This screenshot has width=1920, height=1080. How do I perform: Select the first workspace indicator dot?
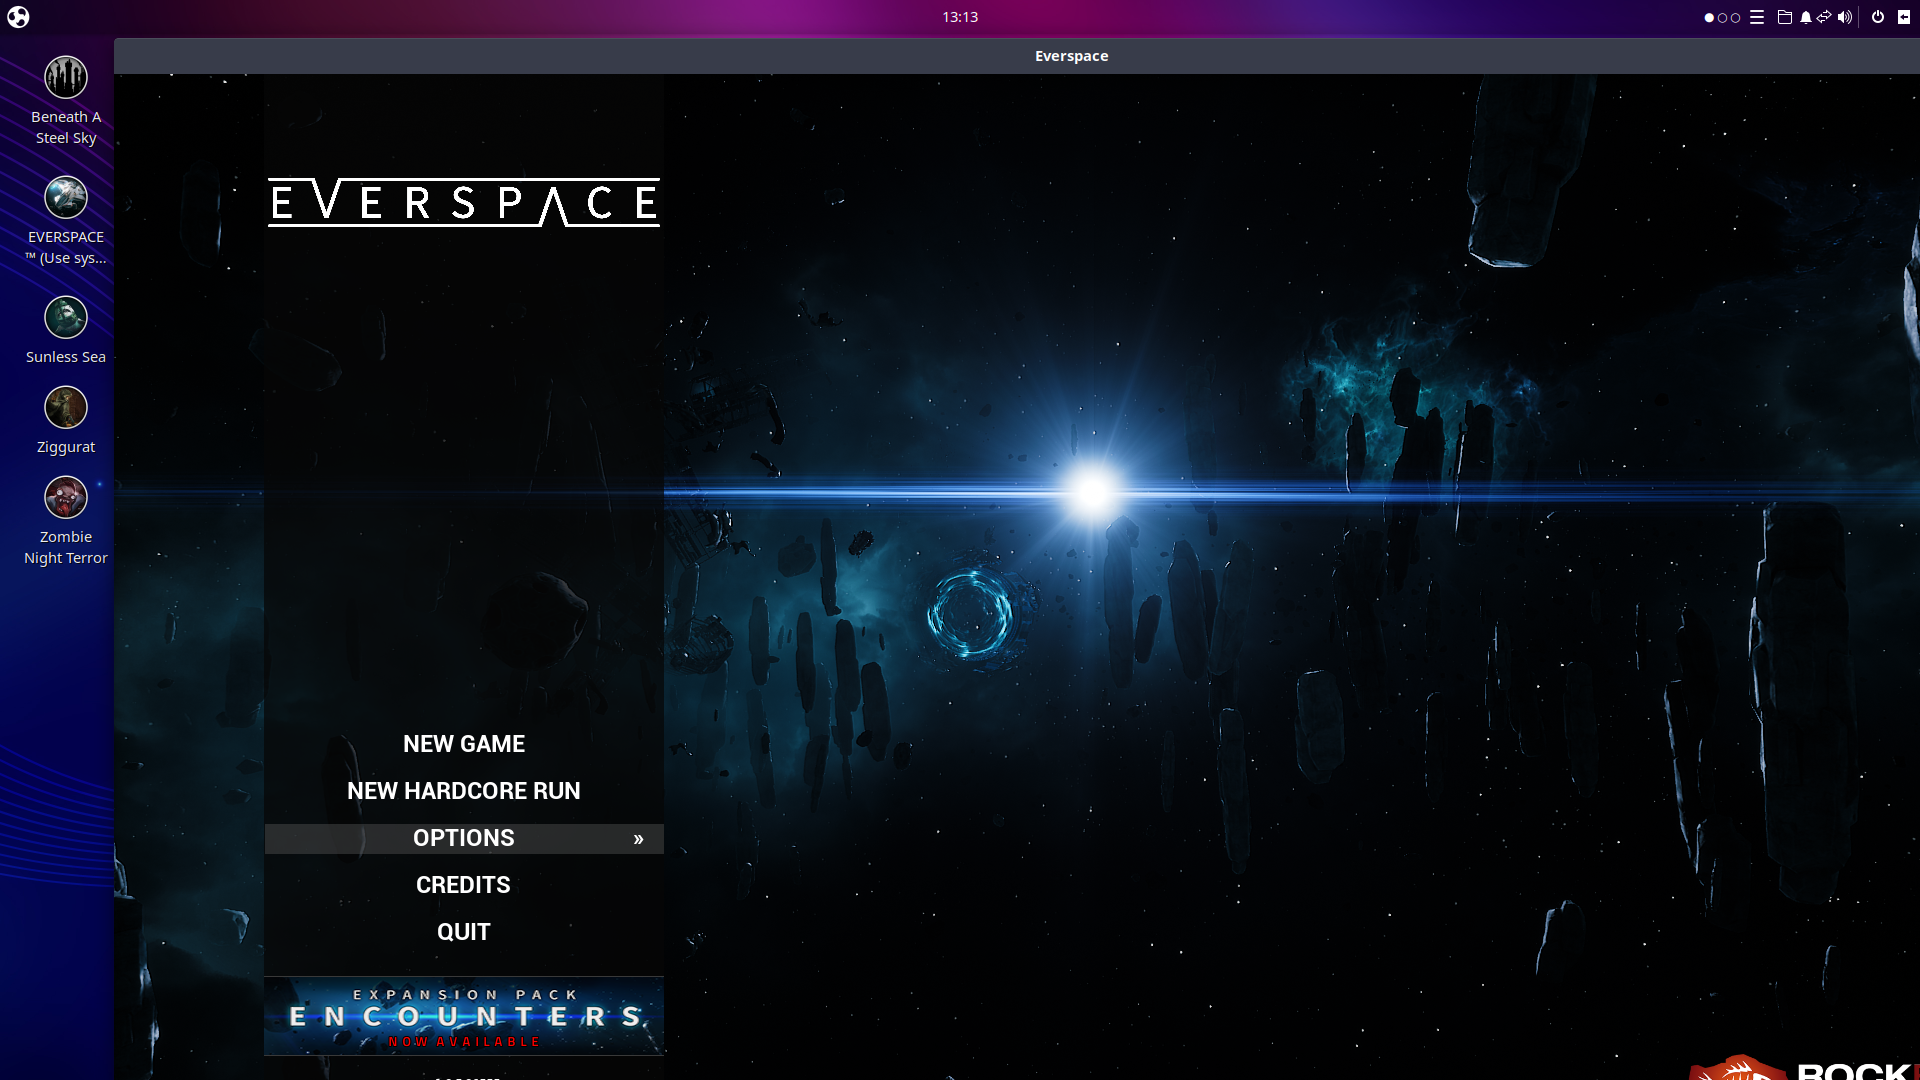point(1709,18)
